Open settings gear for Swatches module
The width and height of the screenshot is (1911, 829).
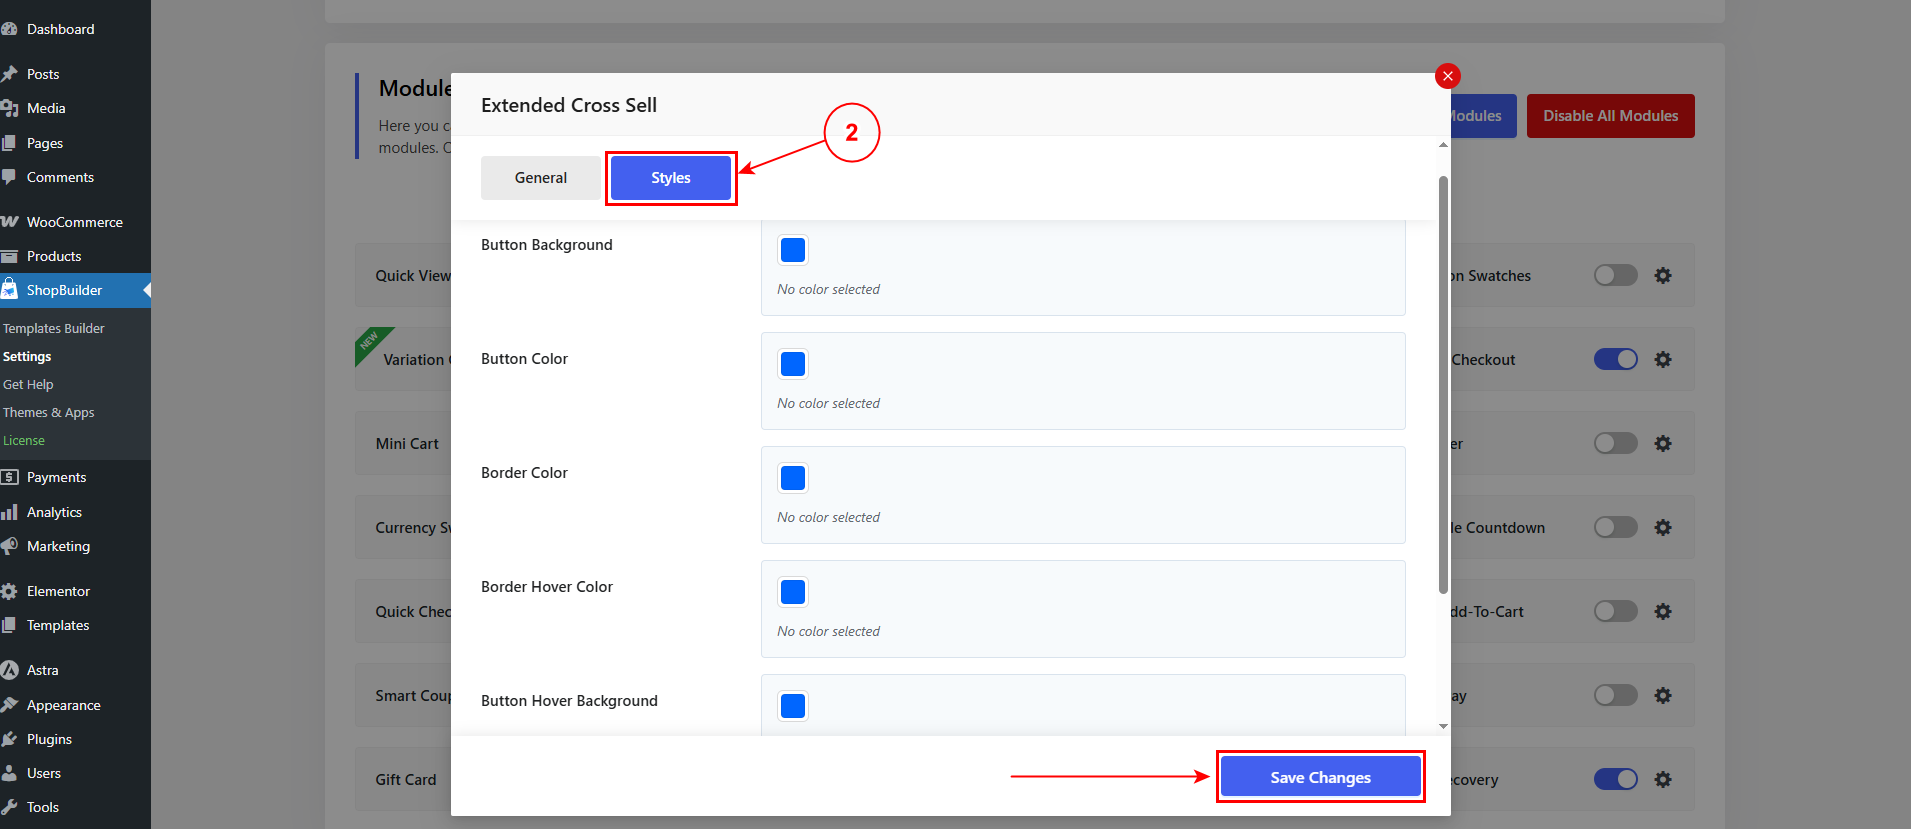pyautogui.click(x=1663, y=275)
